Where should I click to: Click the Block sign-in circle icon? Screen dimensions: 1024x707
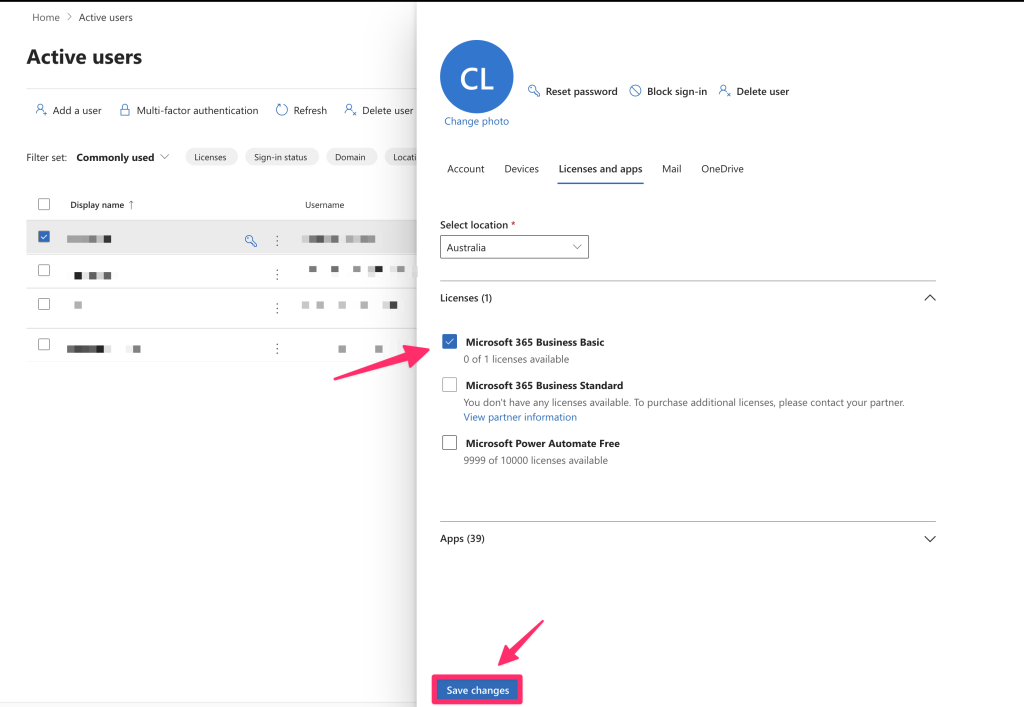[x=635, y=91]
